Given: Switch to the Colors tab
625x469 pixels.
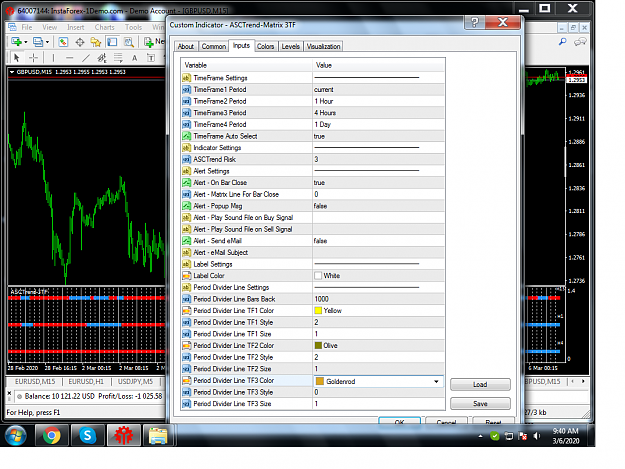Looking at the screenshot, I should pyautogui.click(x=265, y=46).
